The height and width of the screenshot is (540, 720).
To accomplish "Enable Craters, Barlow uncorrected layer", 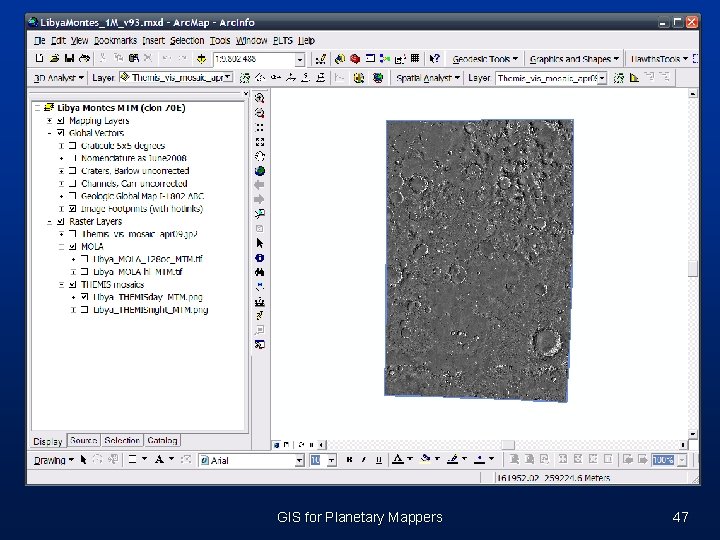I will 73,170.
